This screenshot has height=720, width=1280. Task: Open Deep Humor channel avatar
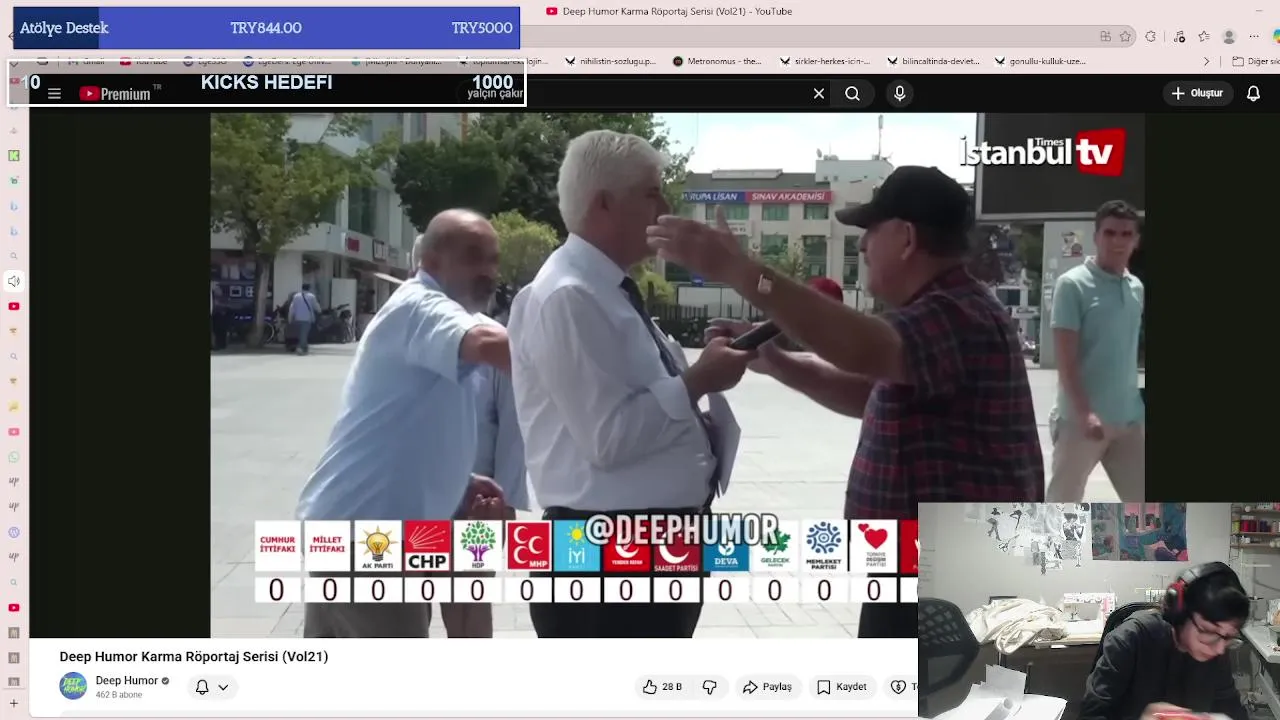73,686
